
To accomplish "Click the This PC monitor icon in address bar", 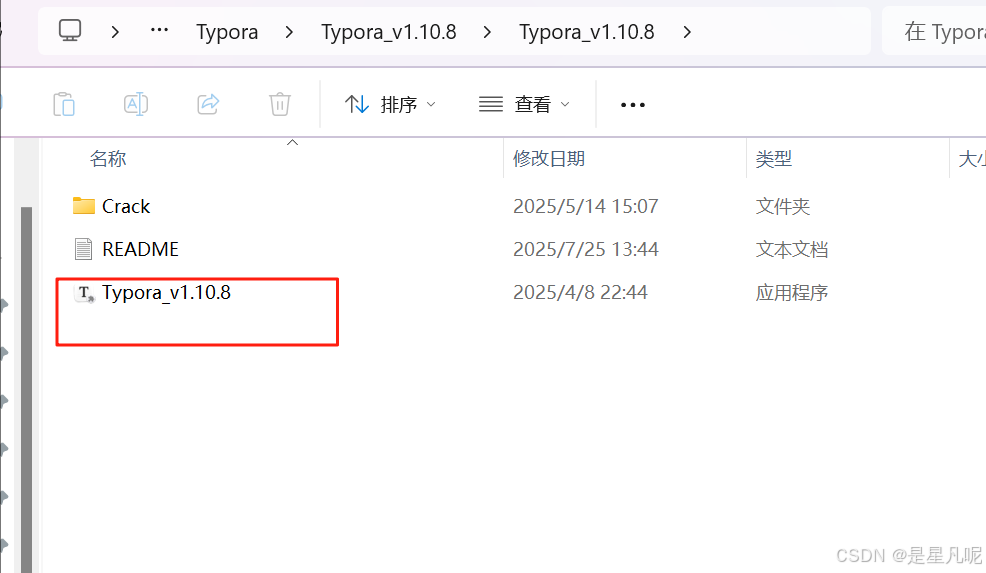I will (x=70, y=30).
